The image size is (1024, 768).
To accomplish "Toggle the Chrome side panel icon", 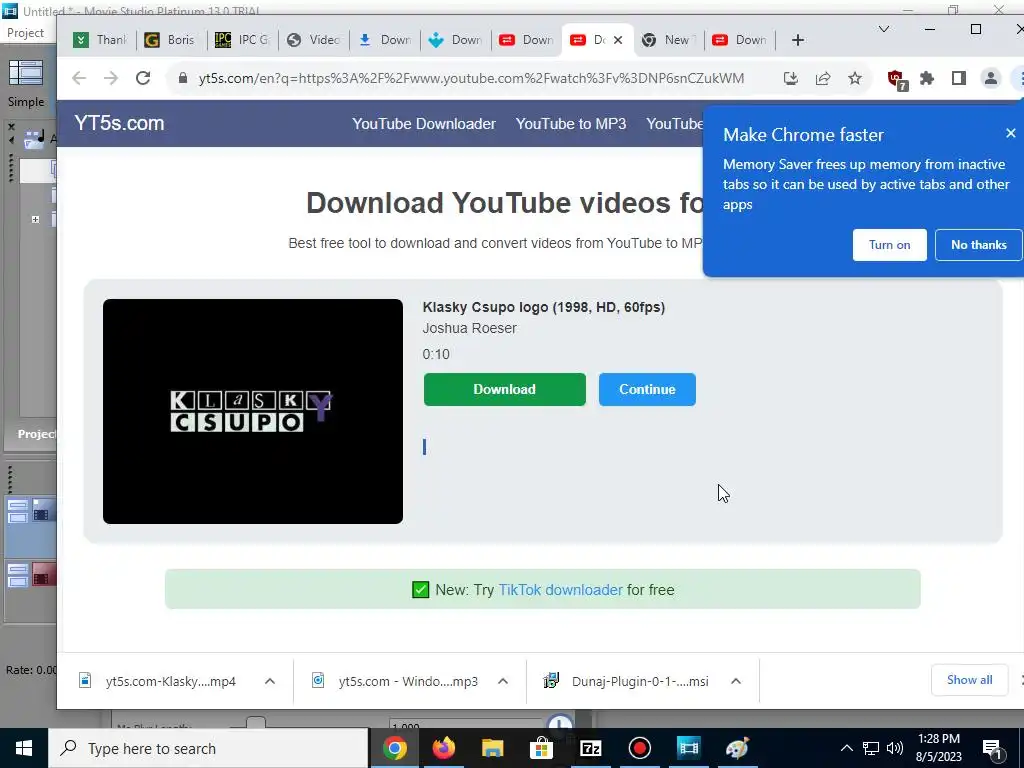I will coord(959,78).
